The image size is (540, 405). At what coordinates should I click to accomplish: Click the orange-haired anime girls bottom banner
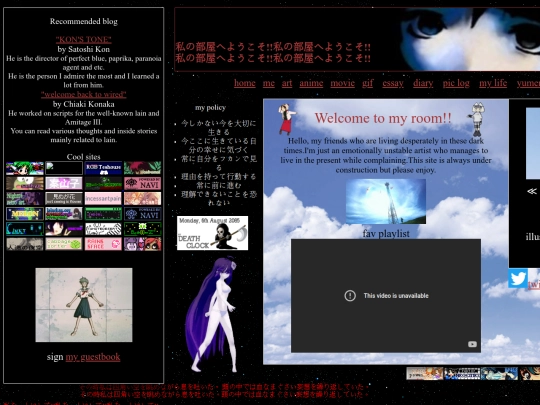(425, 374)
